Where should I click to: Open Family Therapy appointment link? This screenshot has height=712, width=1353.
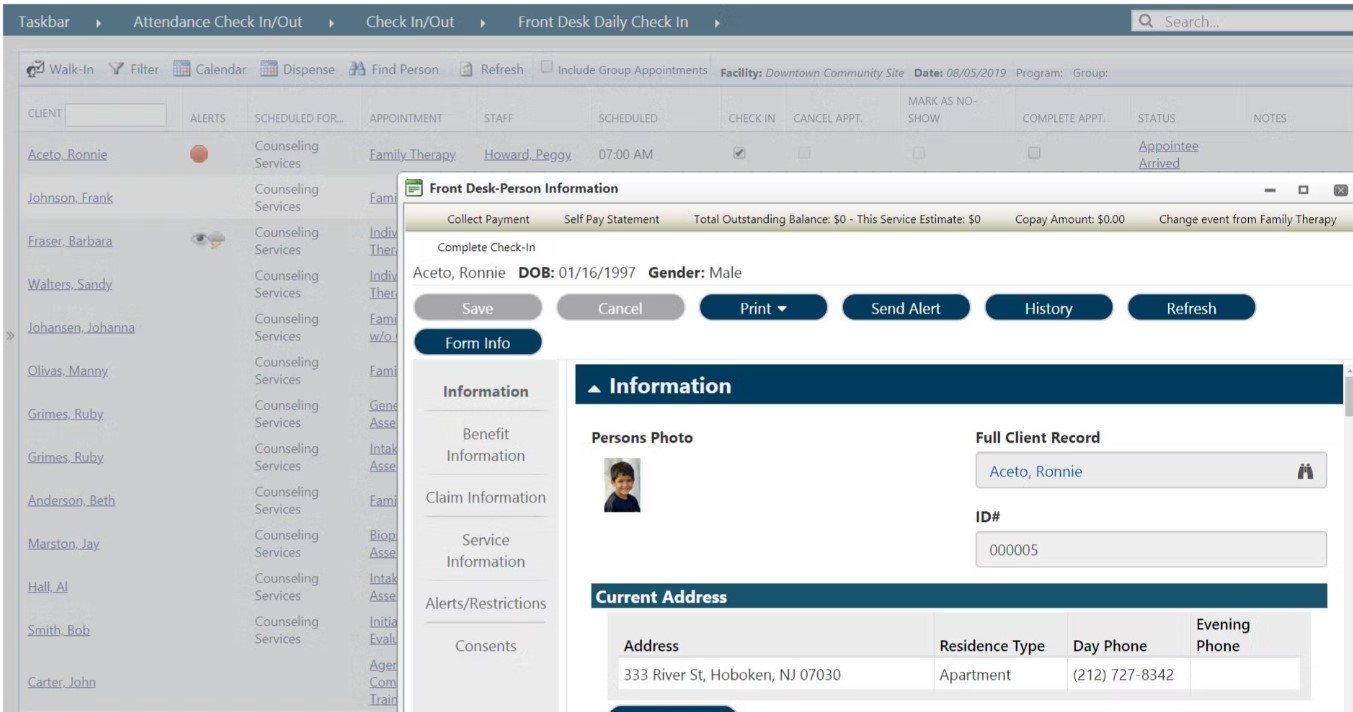pyautogui.click(x=412, y=154)
